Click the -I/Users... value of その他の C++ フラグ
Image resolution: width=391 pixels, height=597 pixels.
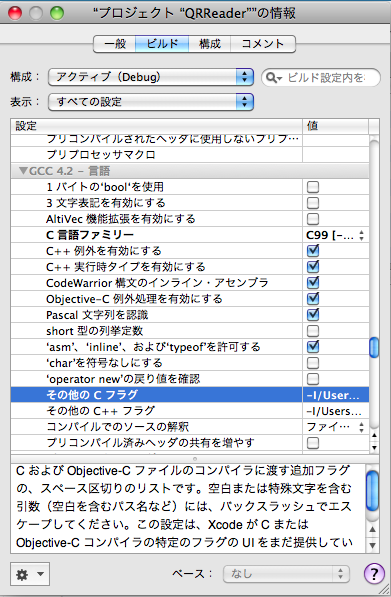[x=334, y=411]
